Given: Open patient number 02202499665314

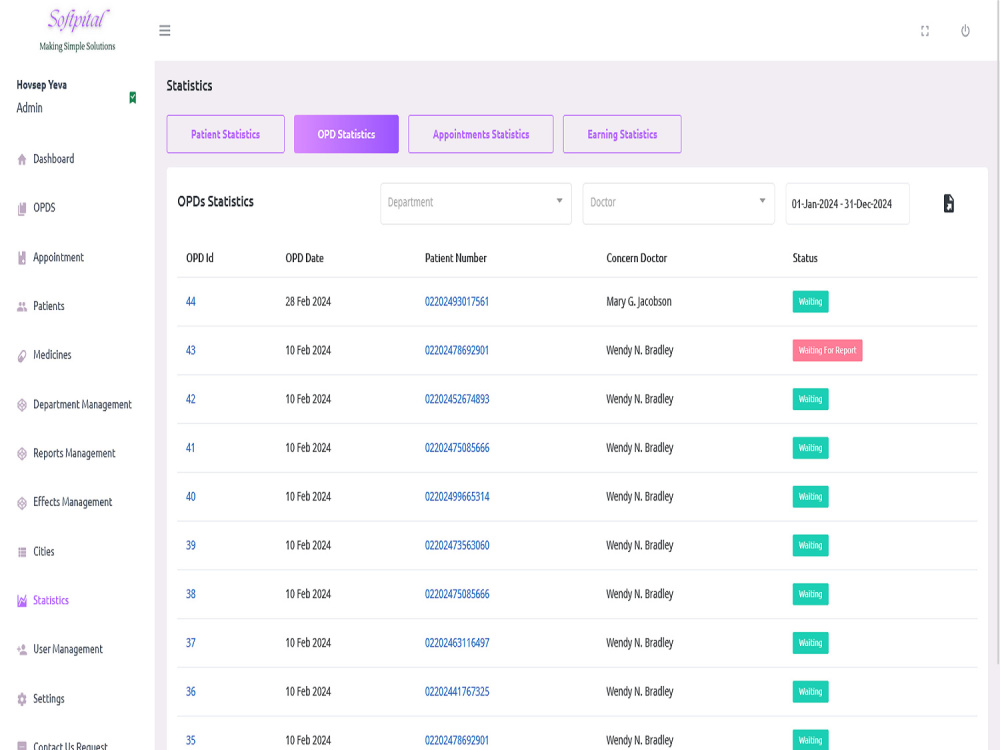Looking at the screenshot, I should (x=457, y=497).
